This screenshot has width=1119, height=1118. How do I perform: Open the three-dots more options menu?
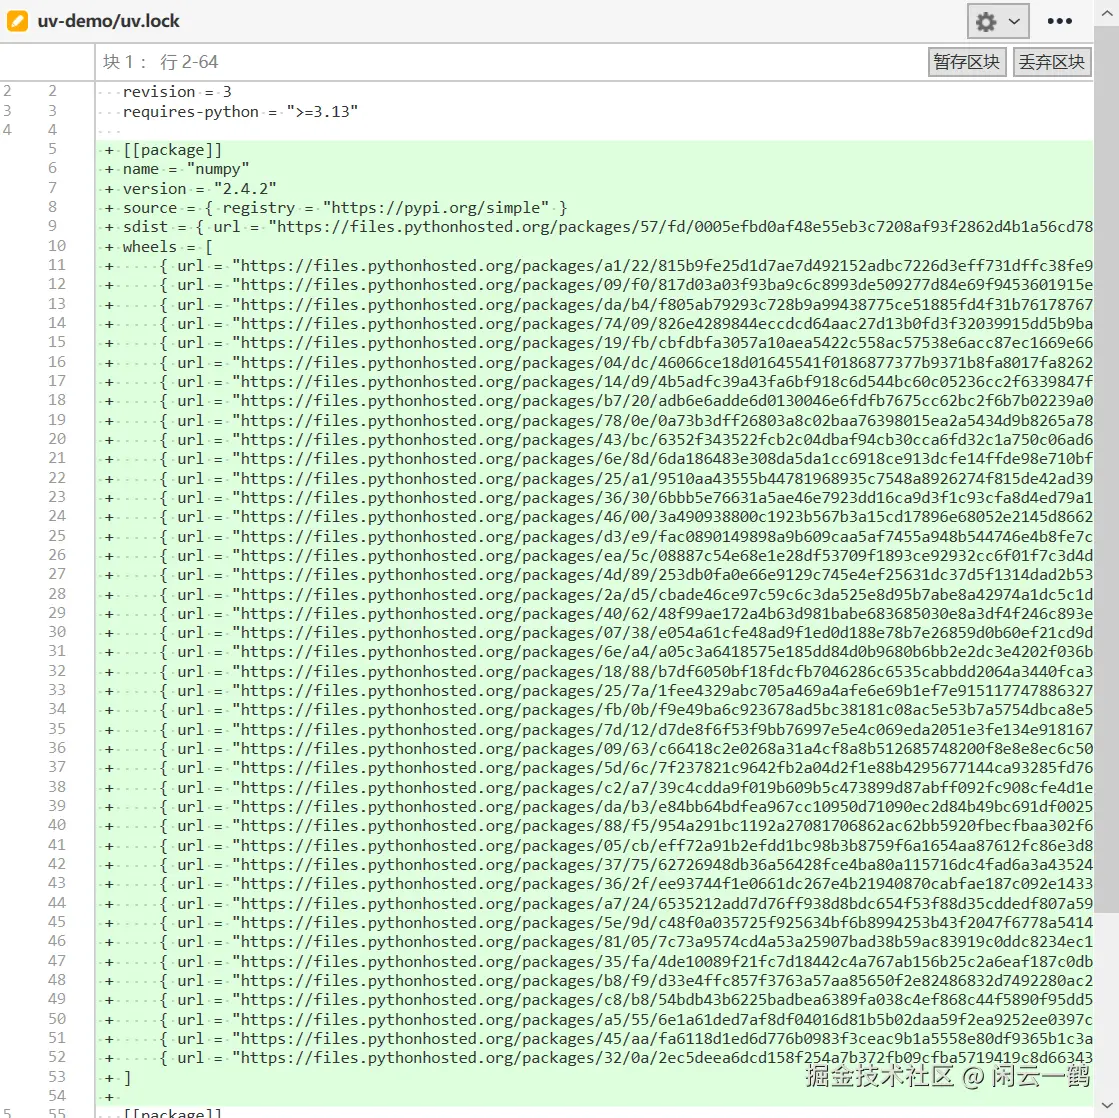[x=1059, y=21]
